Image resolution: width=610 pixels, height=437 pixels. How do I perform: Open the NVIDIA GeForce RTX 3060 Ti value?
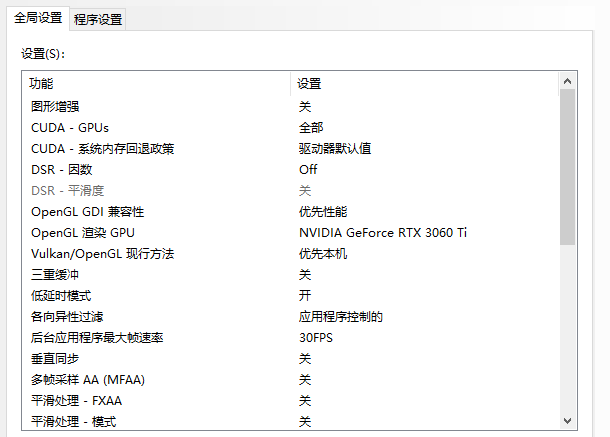pos(383,232)
